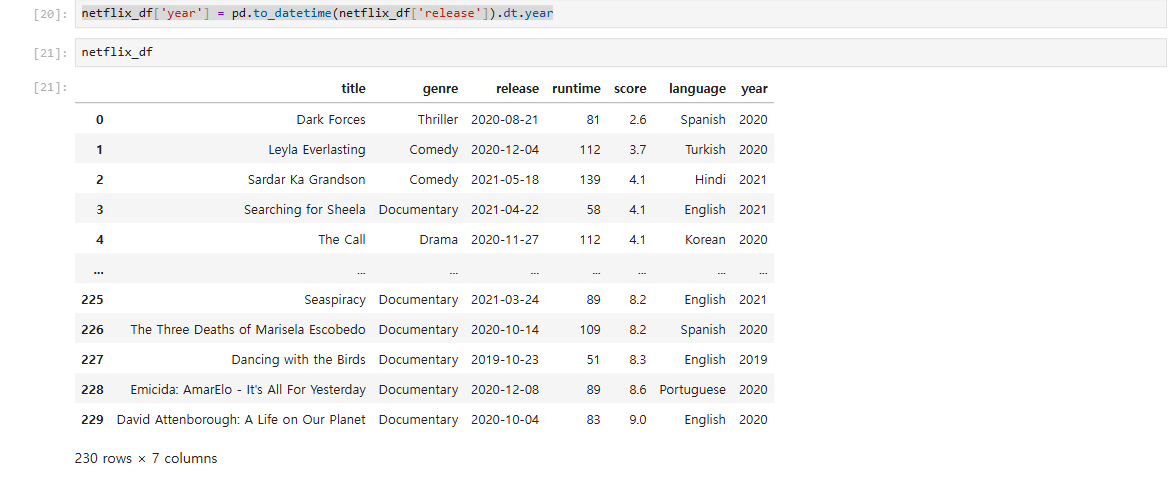Click release date 2020-10-14
1168x484 pixels.
[x=505, y=329]
